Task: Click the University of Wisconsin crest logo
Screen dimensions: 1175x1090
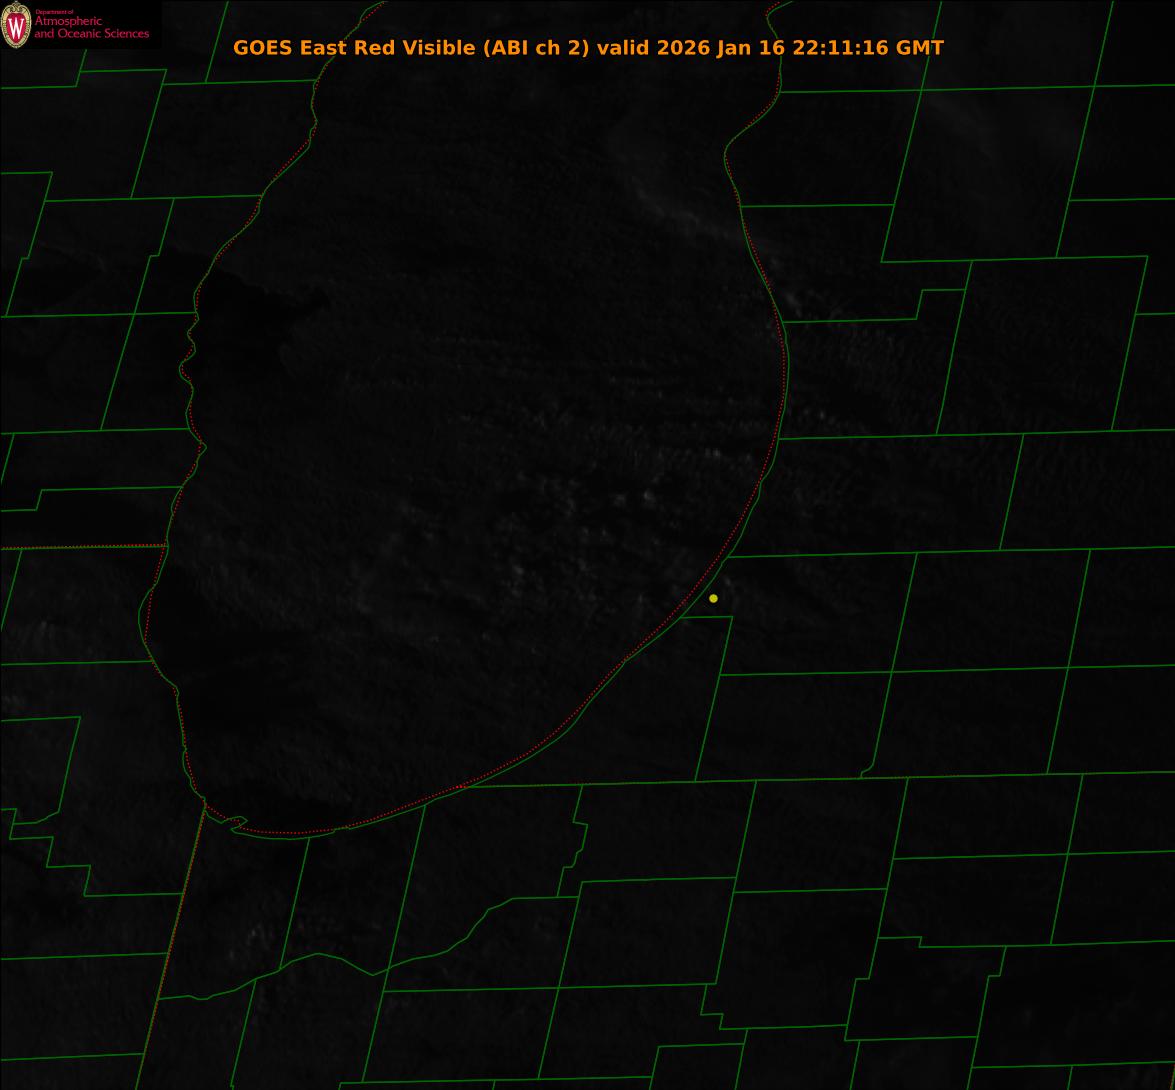Action: 16,26
